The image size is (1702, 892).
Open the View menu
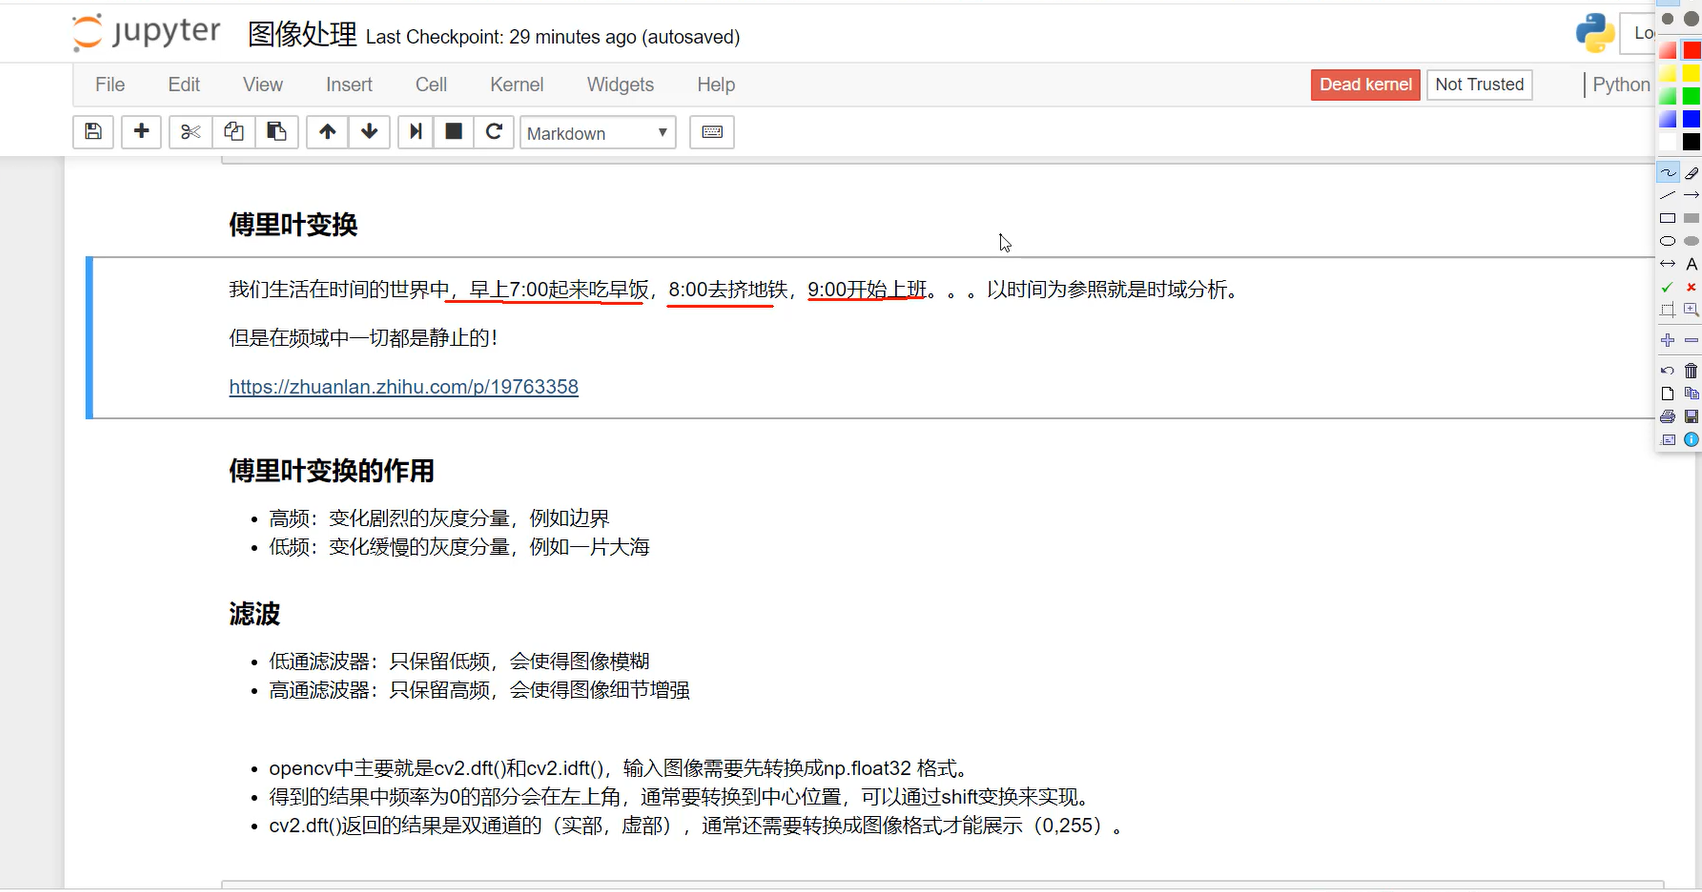click(x=263, y=85)
